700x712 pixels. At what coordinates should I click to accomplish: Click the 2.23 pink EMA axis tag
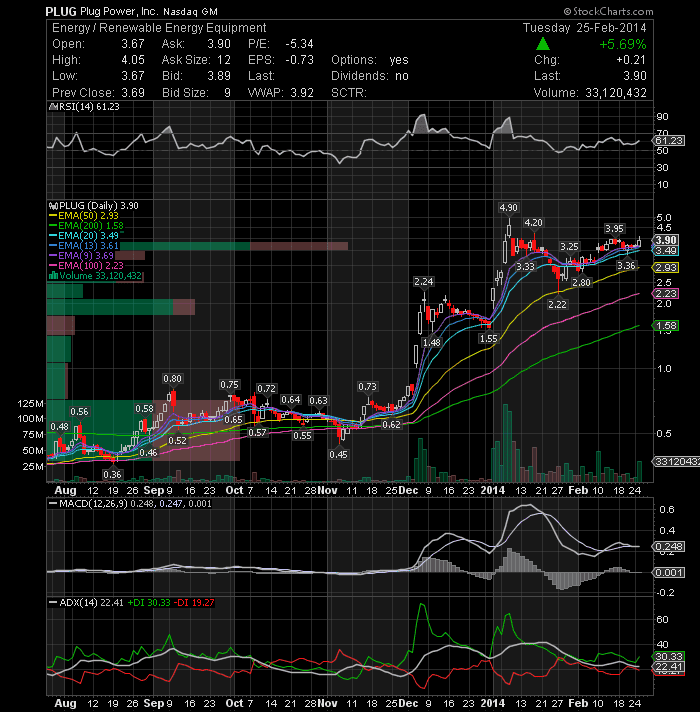point(666,293)
